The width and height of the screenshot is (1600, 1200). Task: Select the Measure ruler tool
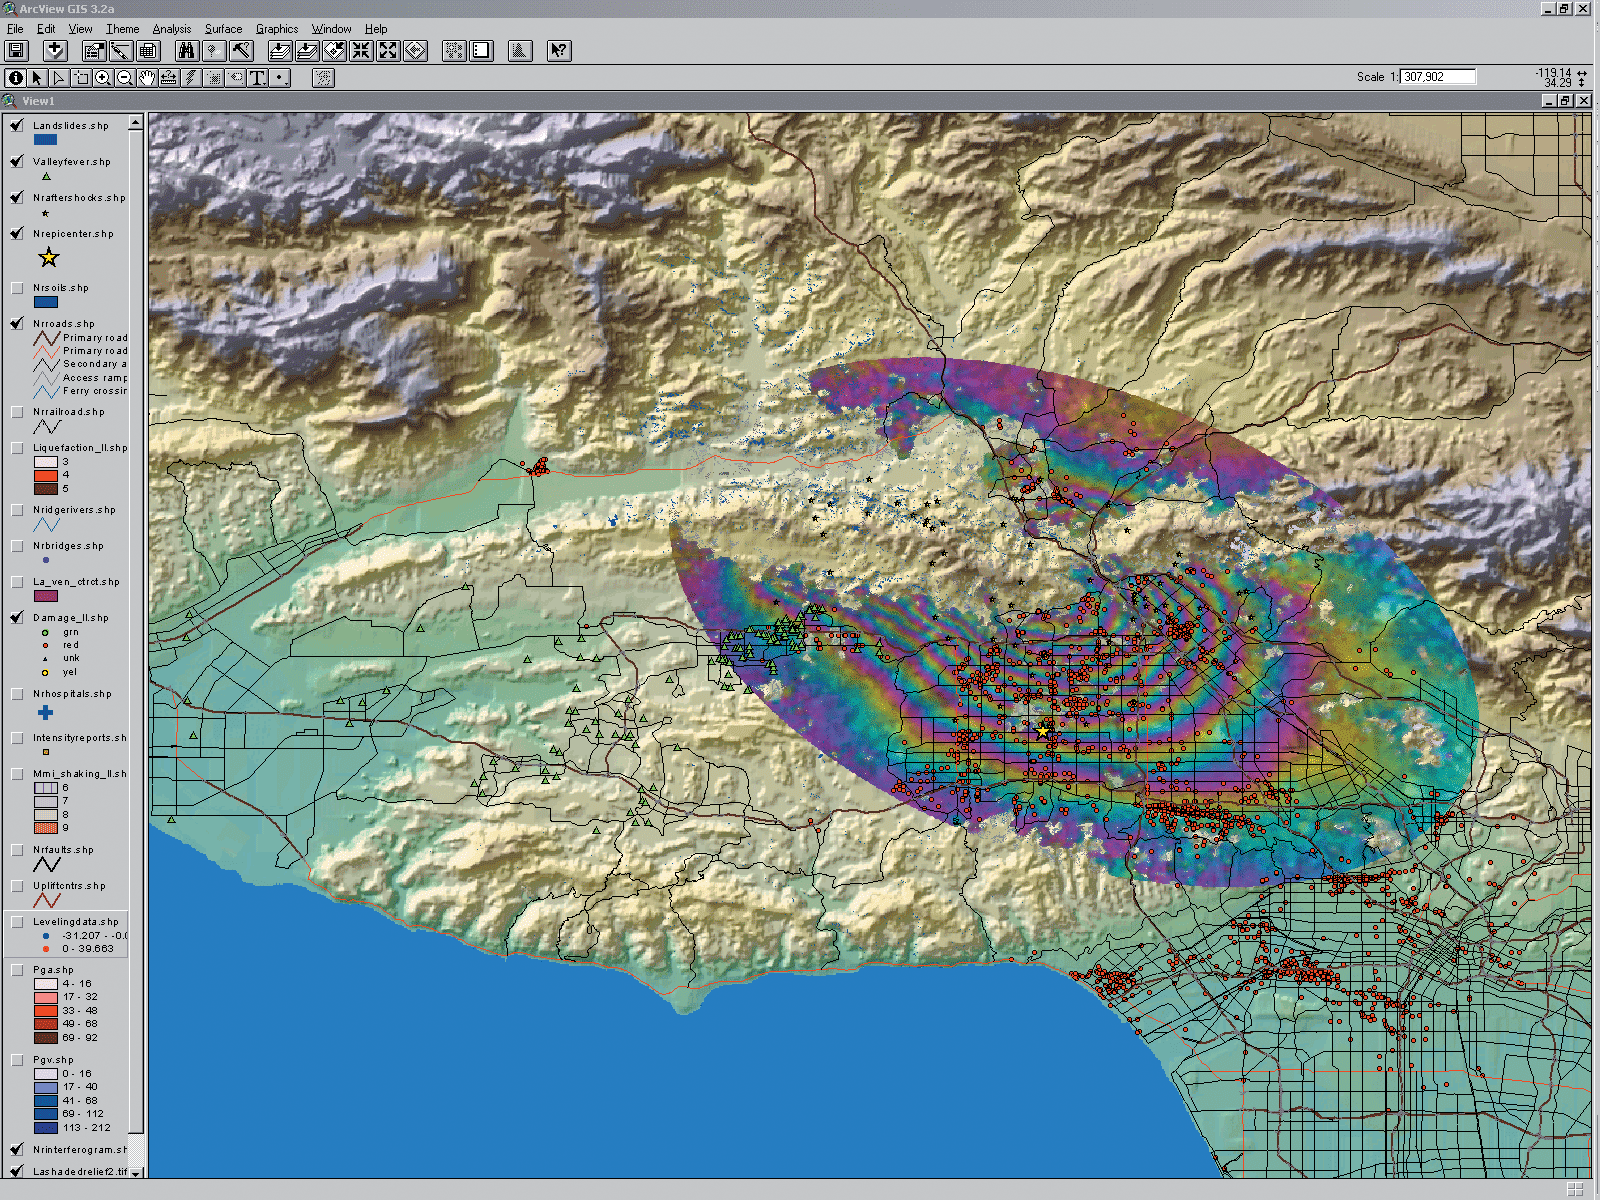169,78
